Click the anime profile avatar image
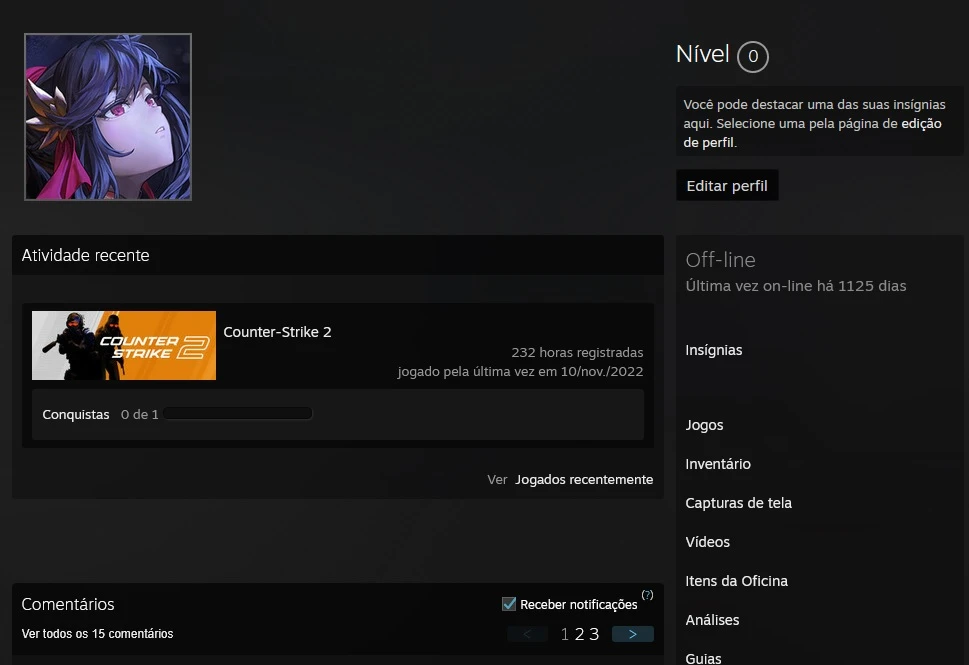The height and width of the screenshot is (665, 969). [x=108, y=117]
